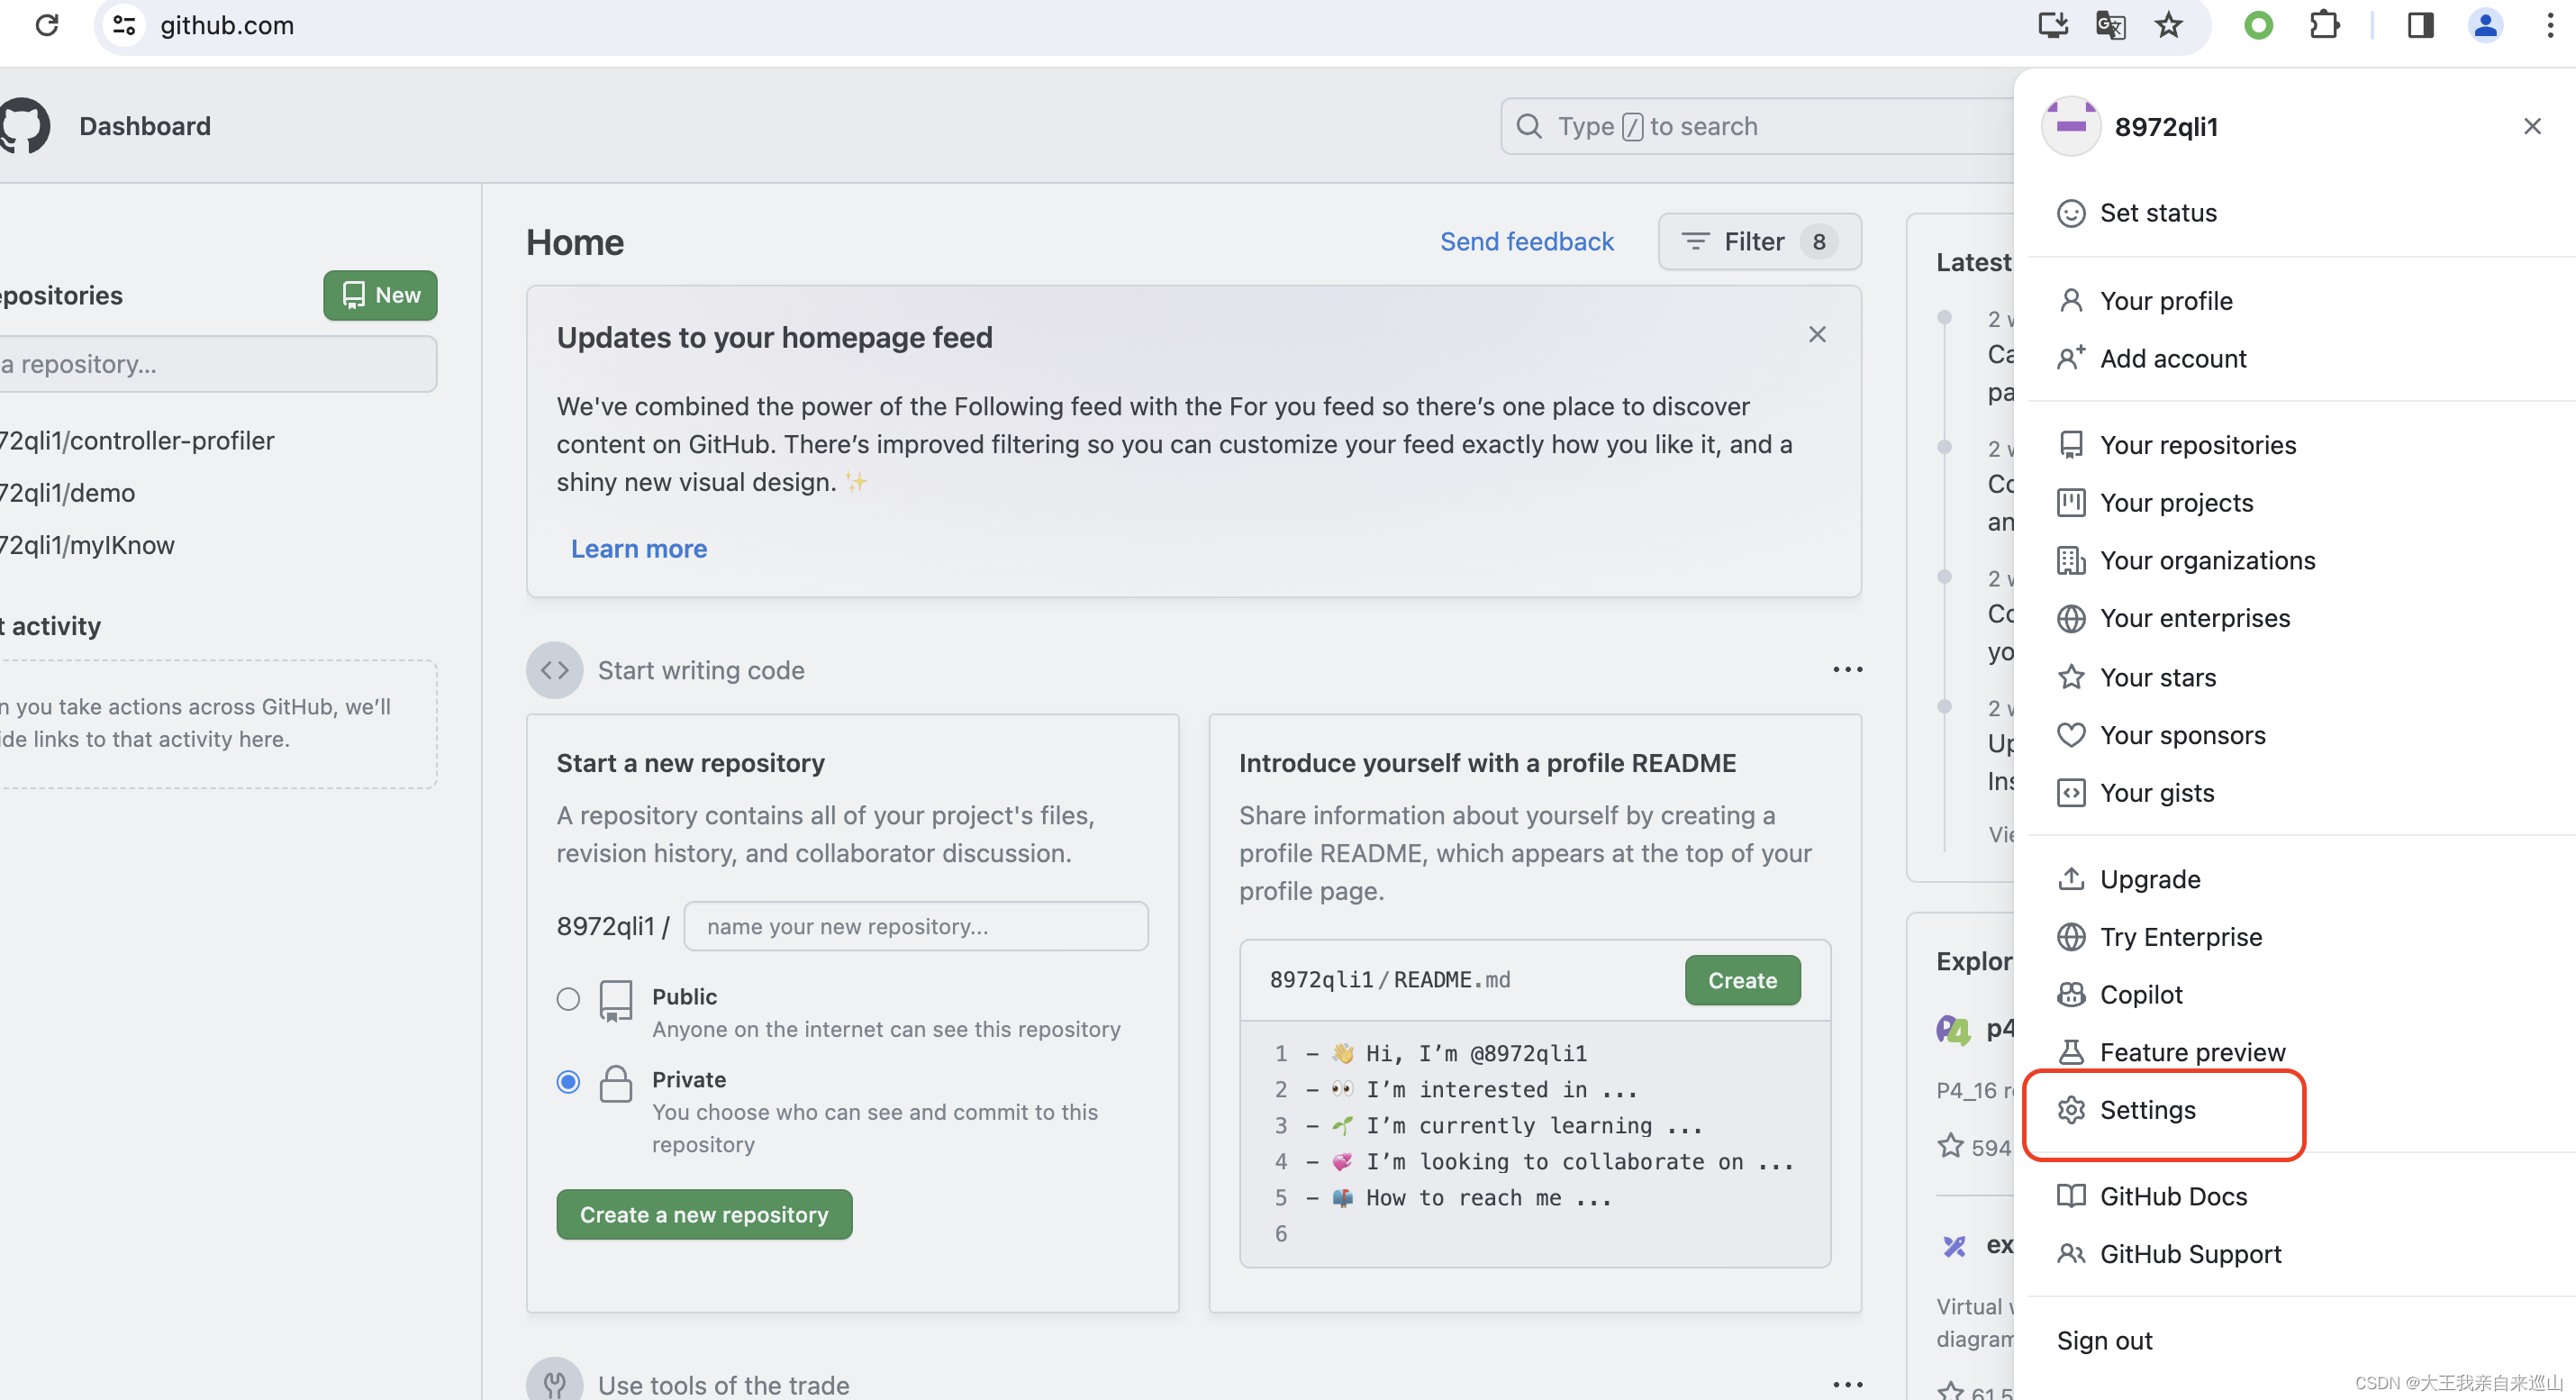Open the 8972qli1/demo repository link
2576x1400 pixels.
67,492
